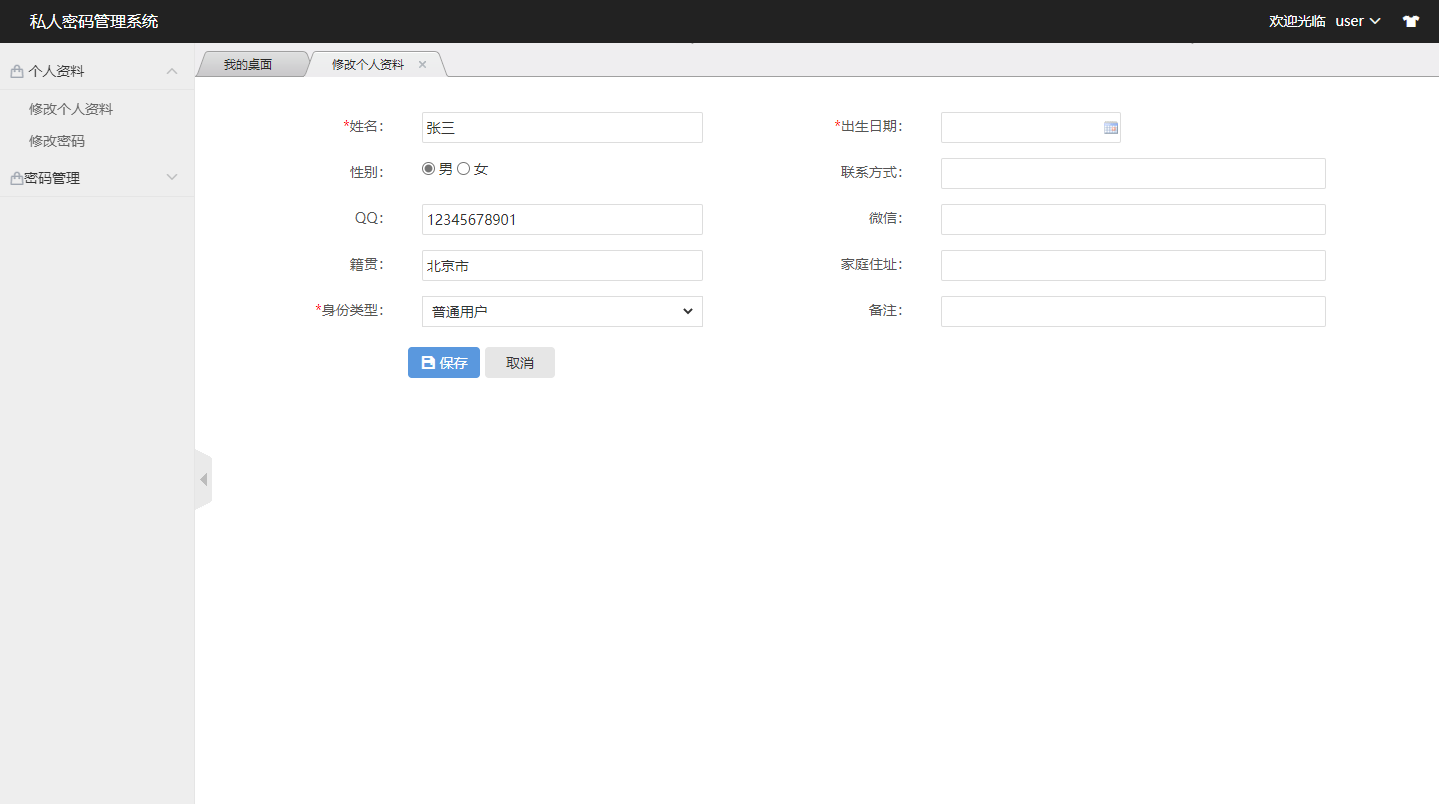1439x804 pixels.
Task: Click the shirt theme icon in the top bar
Action: click(1410, 21)
